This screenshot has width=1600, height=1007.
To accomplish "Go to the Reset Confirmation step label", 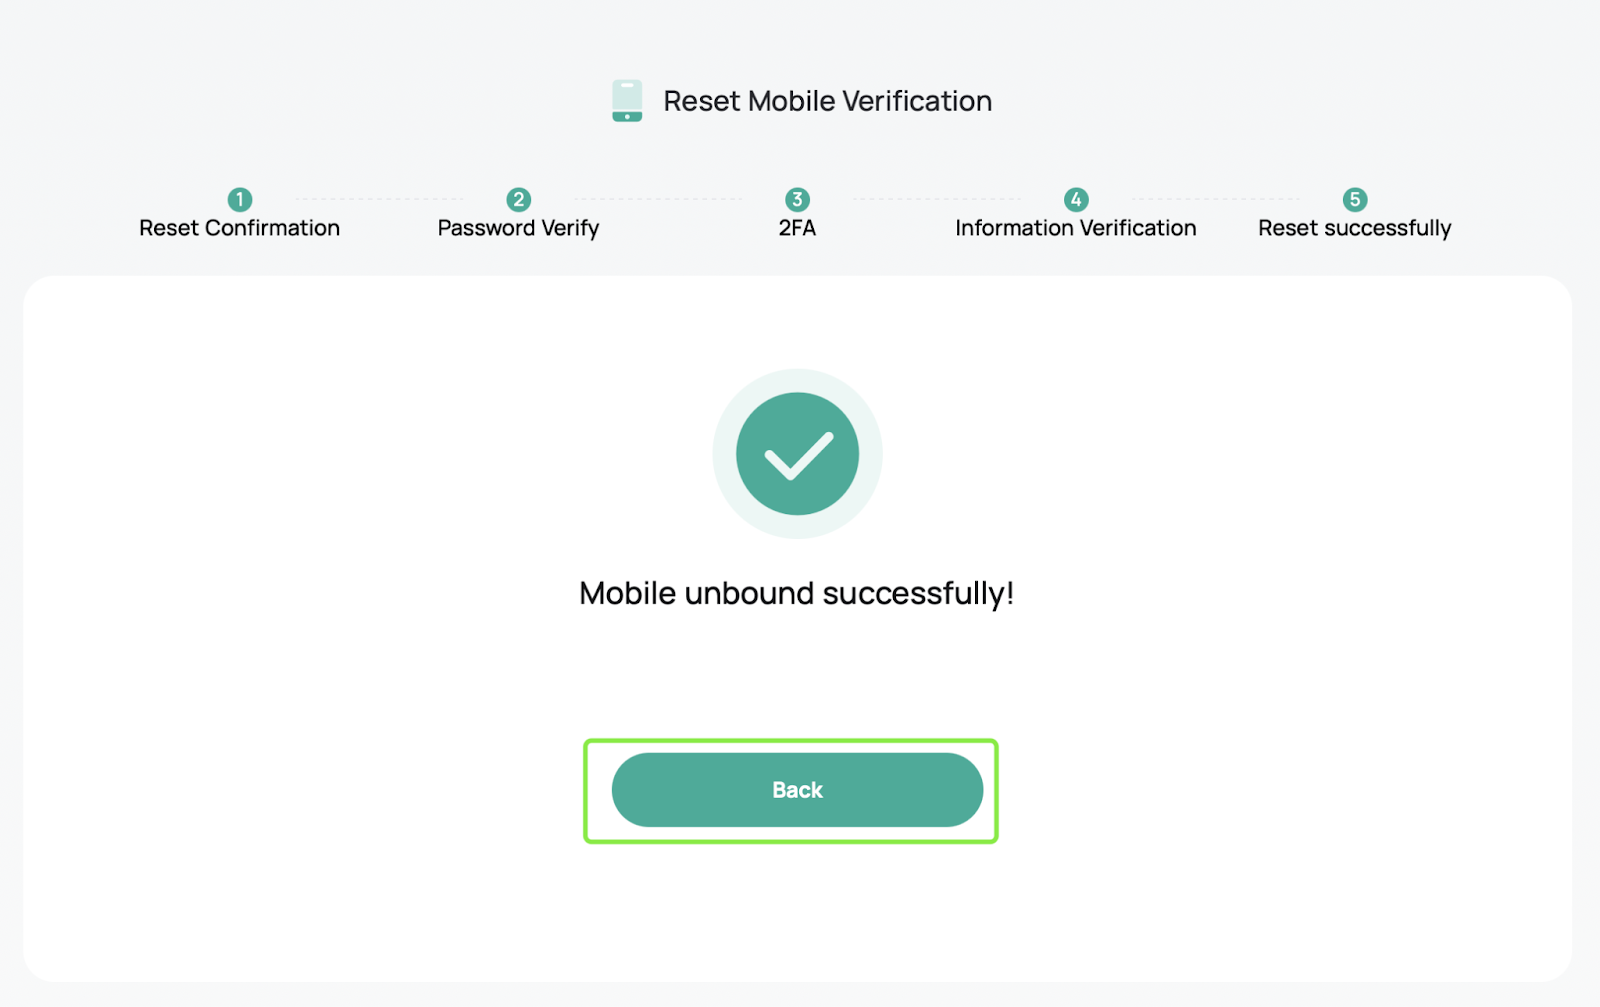I will pyautogui.click(x=240, y=228).
